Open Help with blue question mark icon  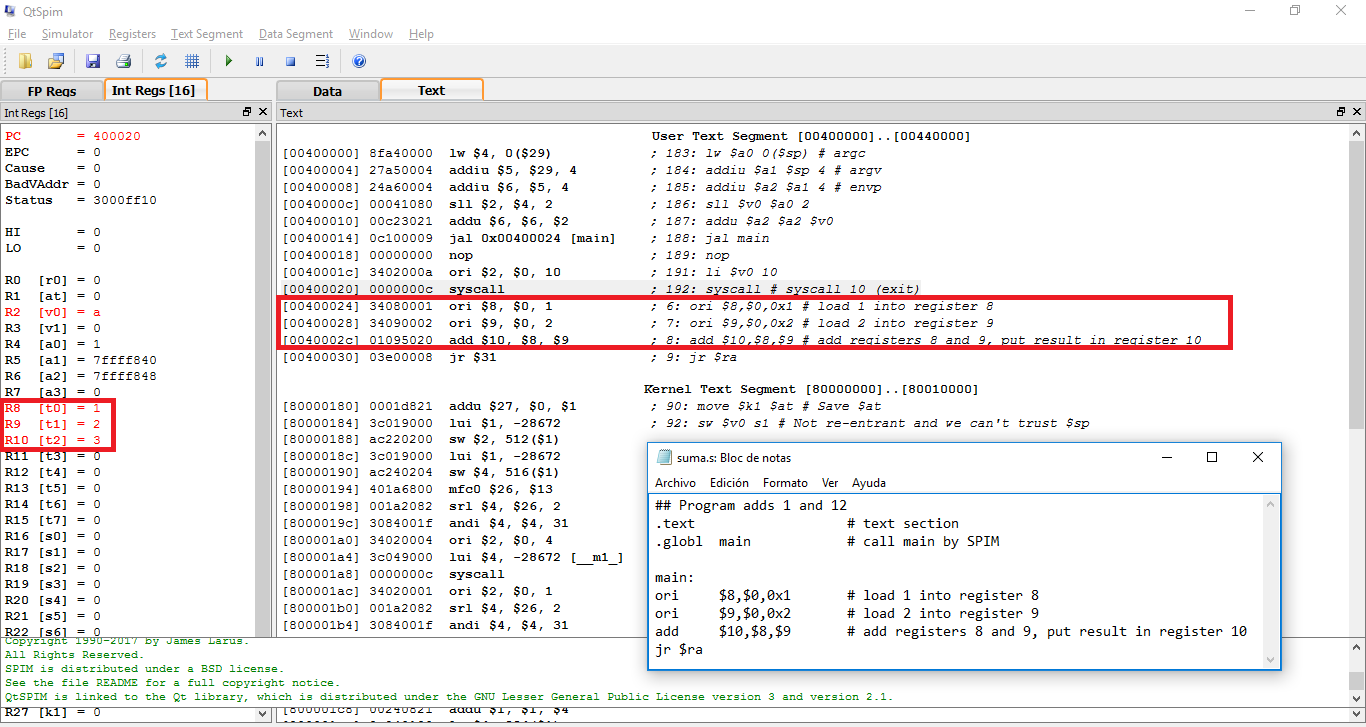point(359,61)
